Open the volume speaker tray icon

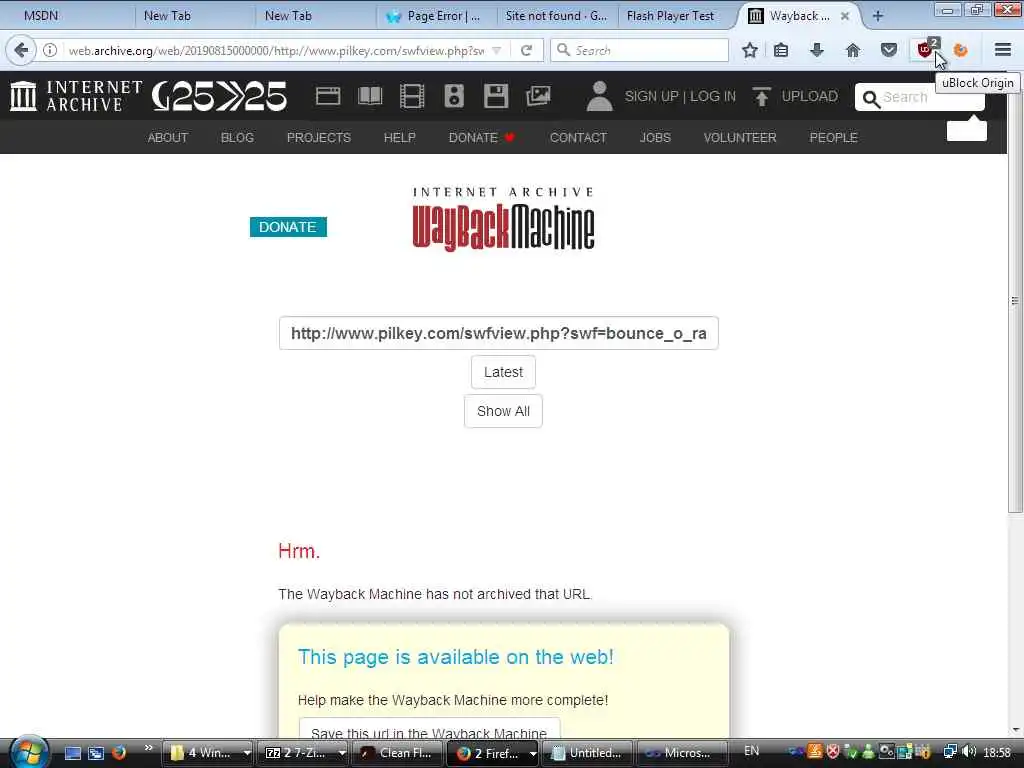point(968,752)
